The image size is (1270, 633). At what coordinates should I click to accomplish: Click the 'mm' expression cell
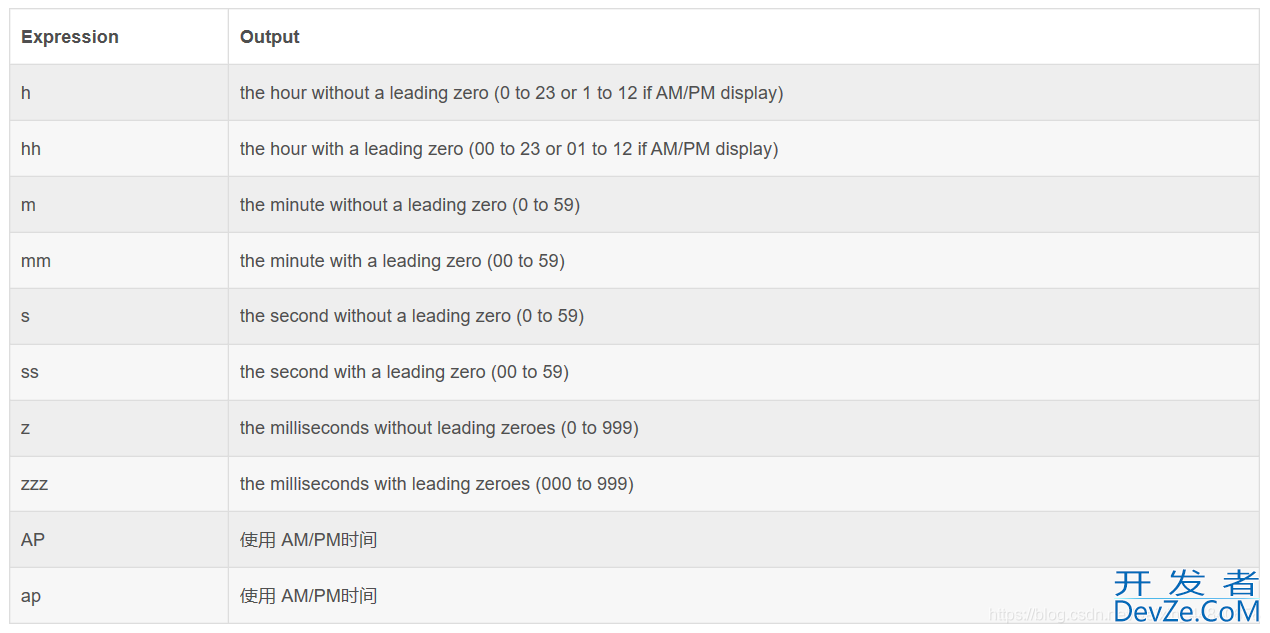point(119,261)
